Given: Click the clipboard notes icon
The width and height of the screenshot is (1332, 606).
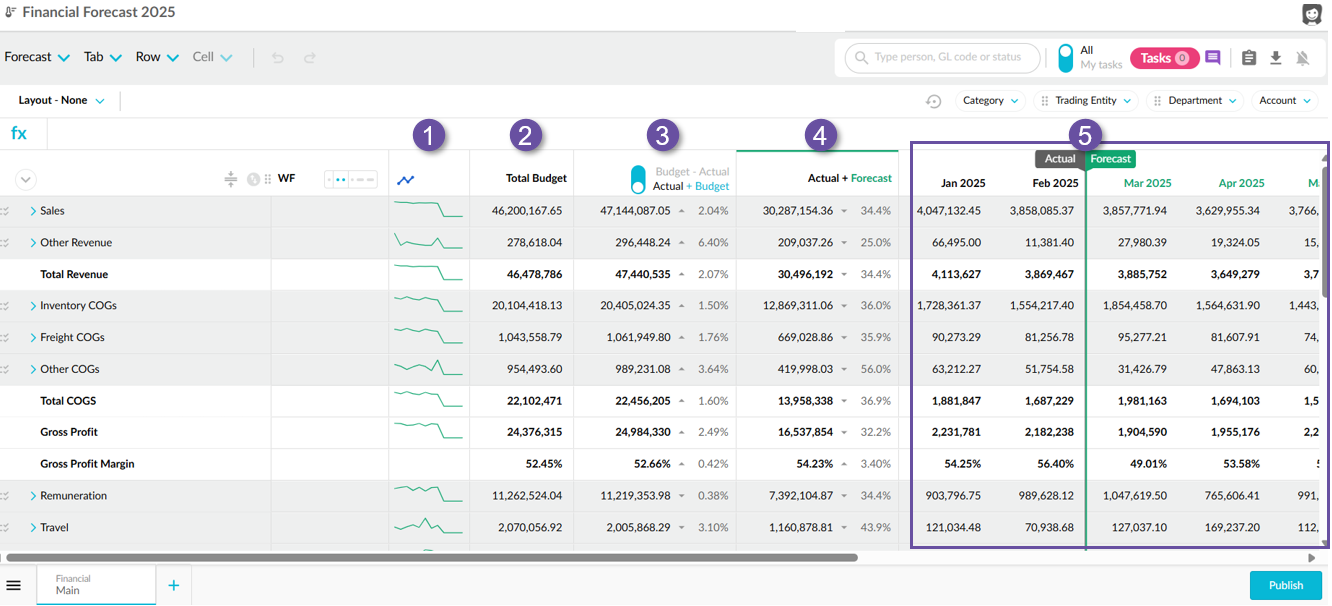Looking at the screenshot, I should tap(1248, 58).
